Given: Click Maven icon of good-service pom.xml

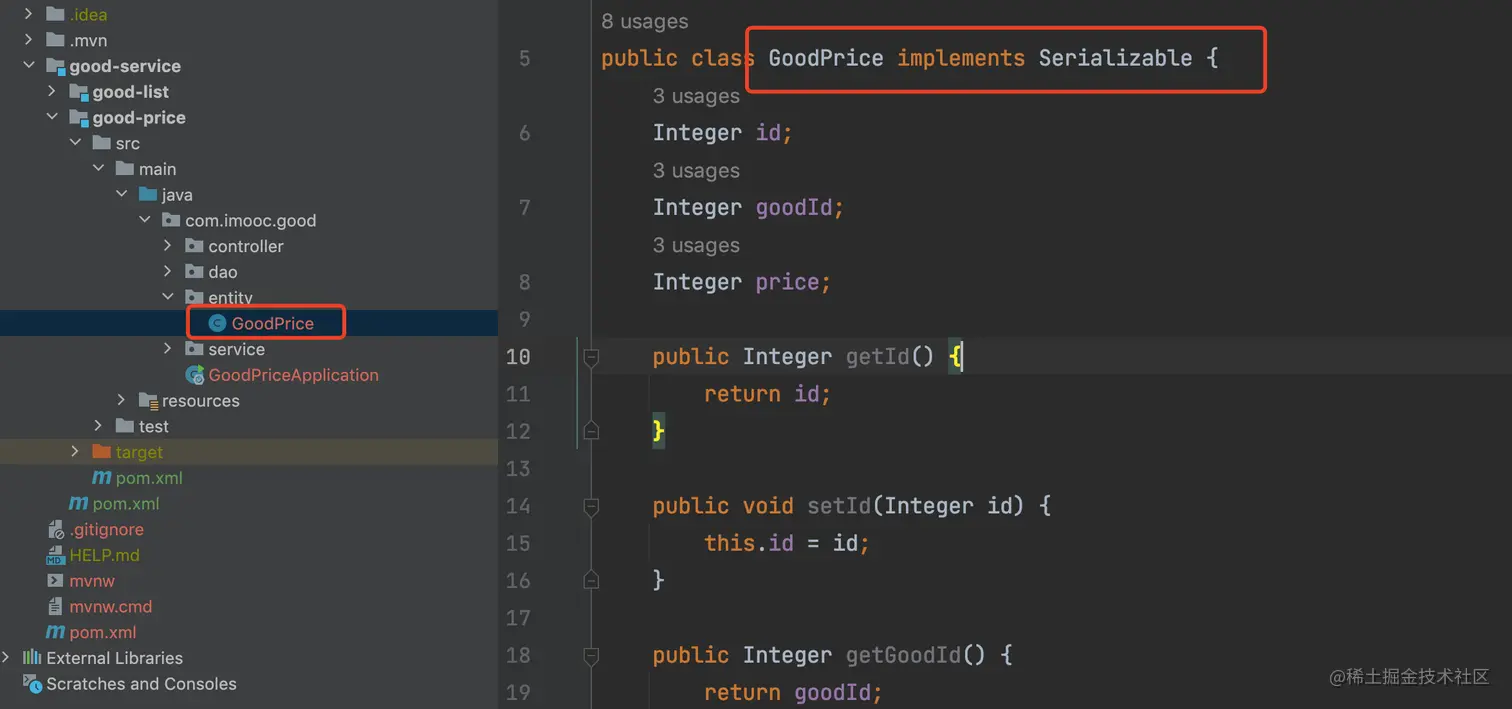Looking at the screenshot, I should (x=78, y=504).
